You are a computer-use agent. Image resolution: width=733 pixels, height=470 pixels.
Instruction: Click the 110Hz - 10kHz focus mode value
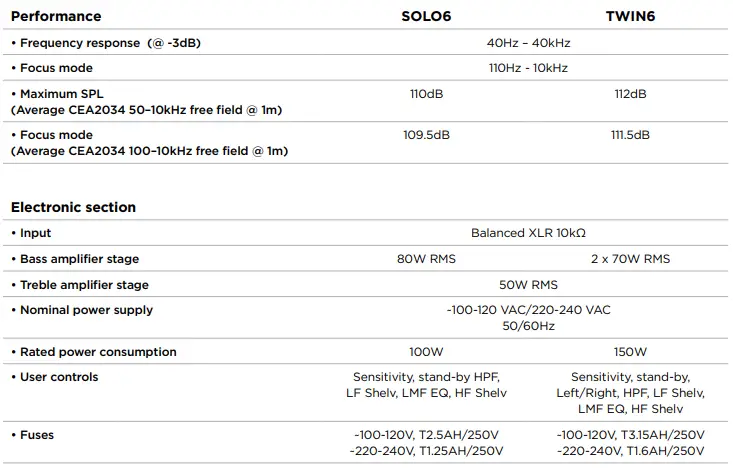528,68
